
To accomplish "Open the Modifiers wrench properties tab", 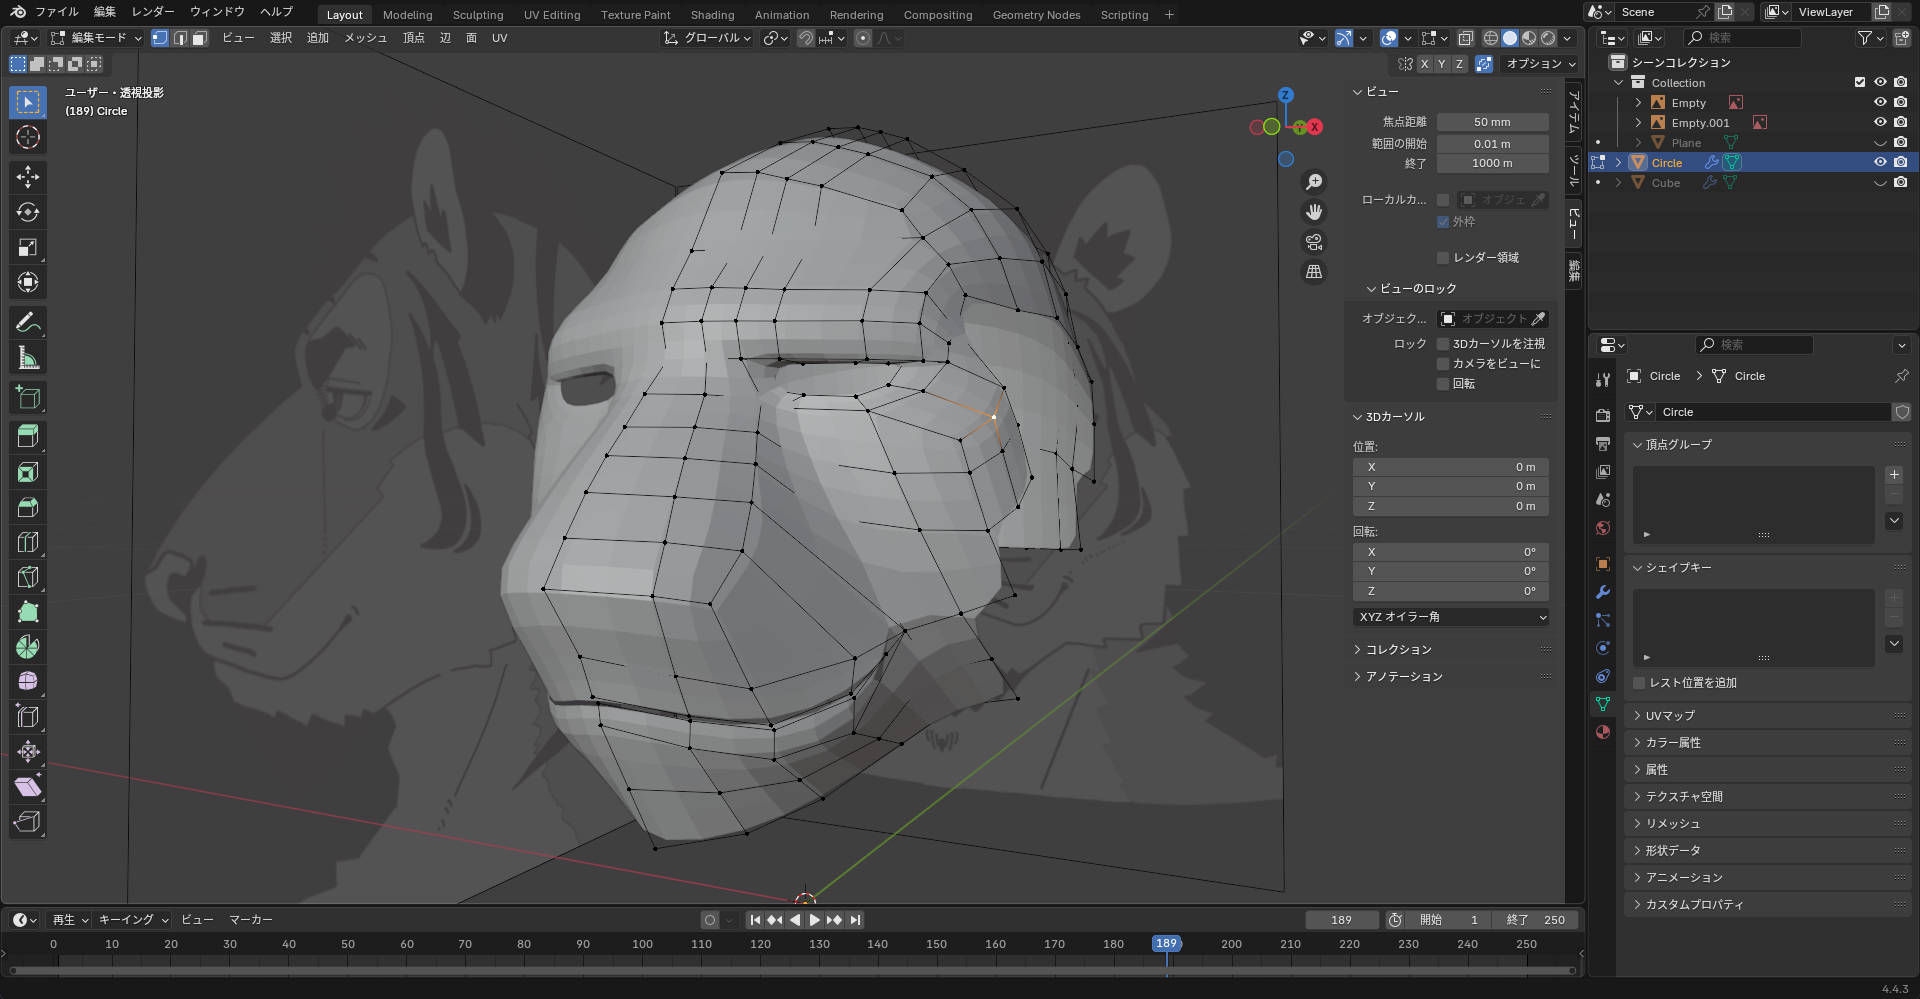I will tap(1603, 592).
